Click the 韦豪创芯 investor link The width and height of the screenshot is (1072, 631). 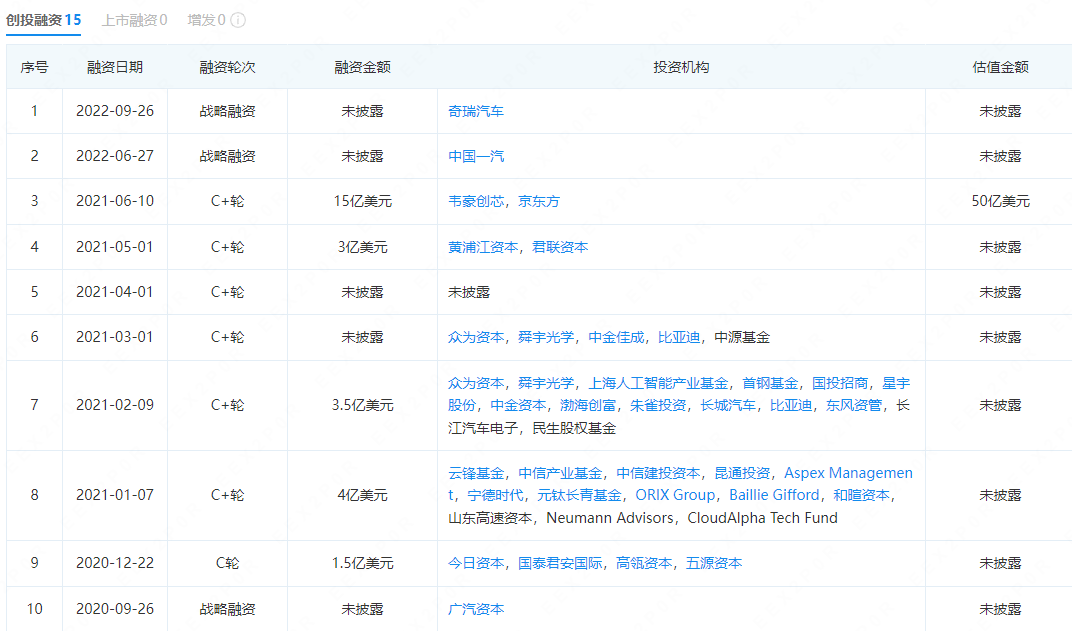476,201
